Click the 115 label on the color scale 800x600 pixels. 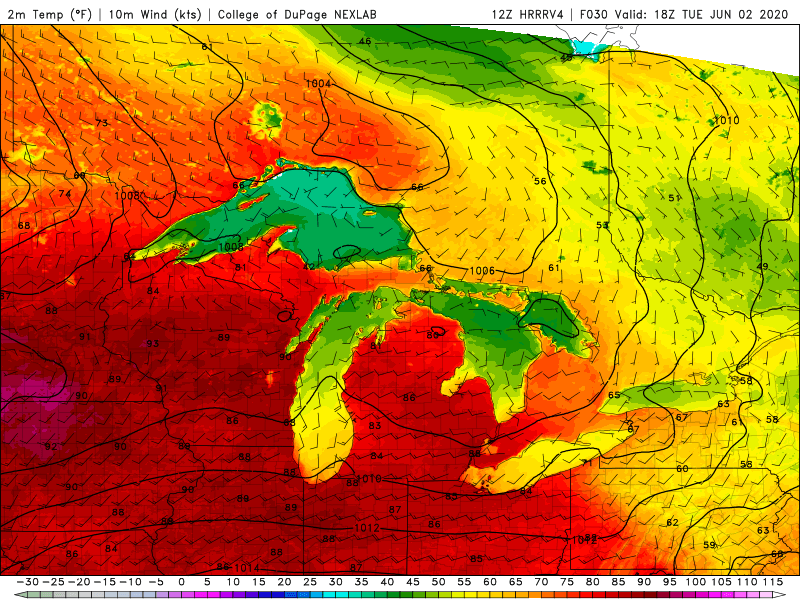pyautogui.click(x=773, y=582)
